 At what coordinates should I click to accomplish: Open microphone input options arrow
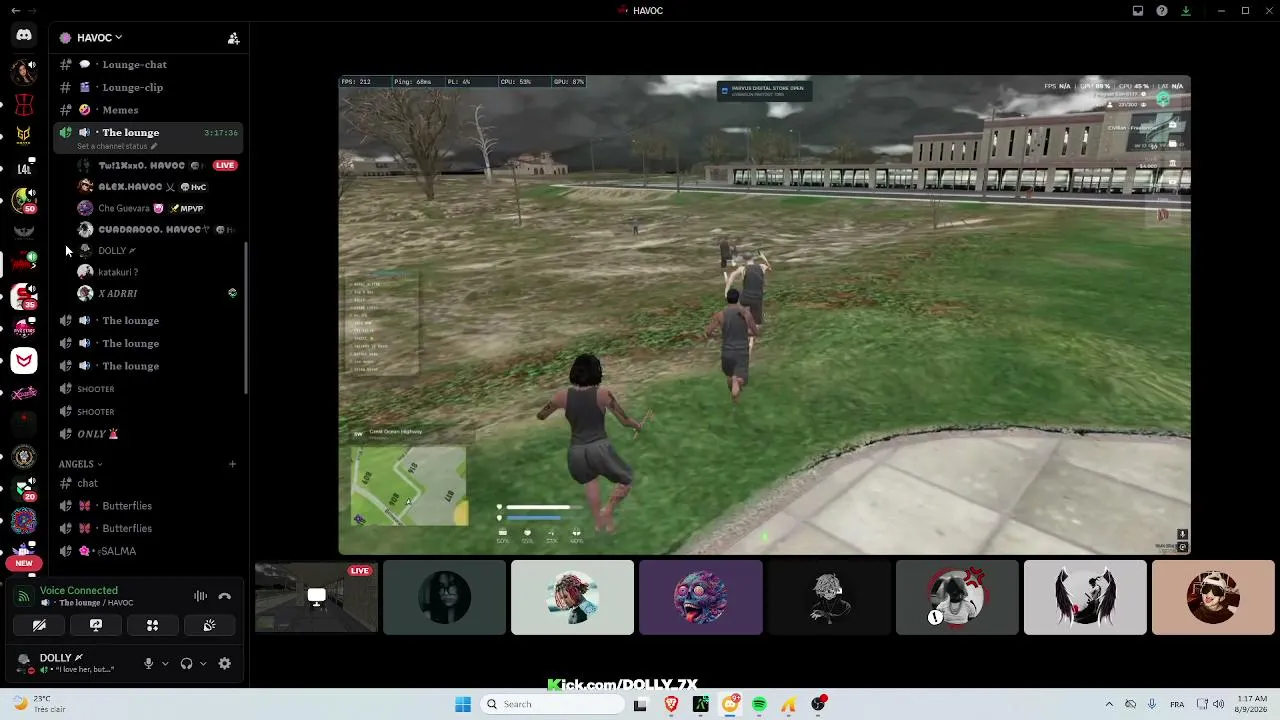165,663
